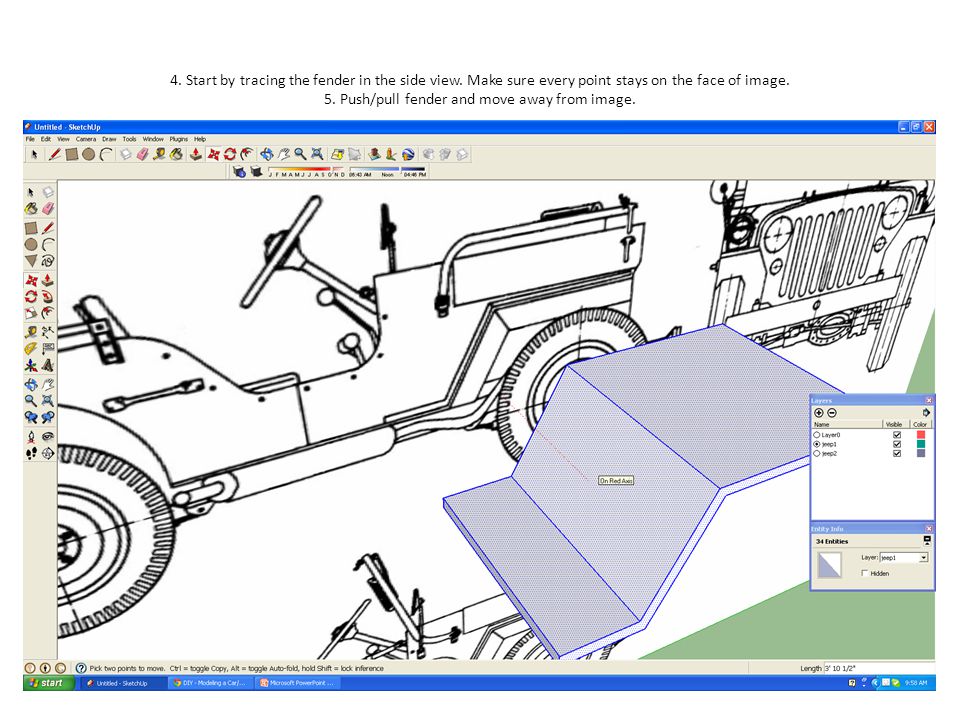Screen dimensions: 960x720
Task: Activate the Walk footprints tool
Action: point(31,454)
